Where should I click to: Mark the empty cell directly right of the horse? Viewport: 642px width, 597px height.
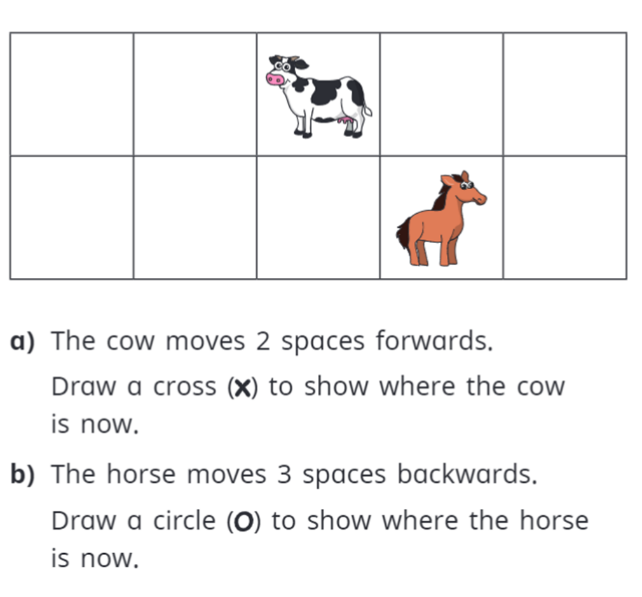(x=565, y=218)
